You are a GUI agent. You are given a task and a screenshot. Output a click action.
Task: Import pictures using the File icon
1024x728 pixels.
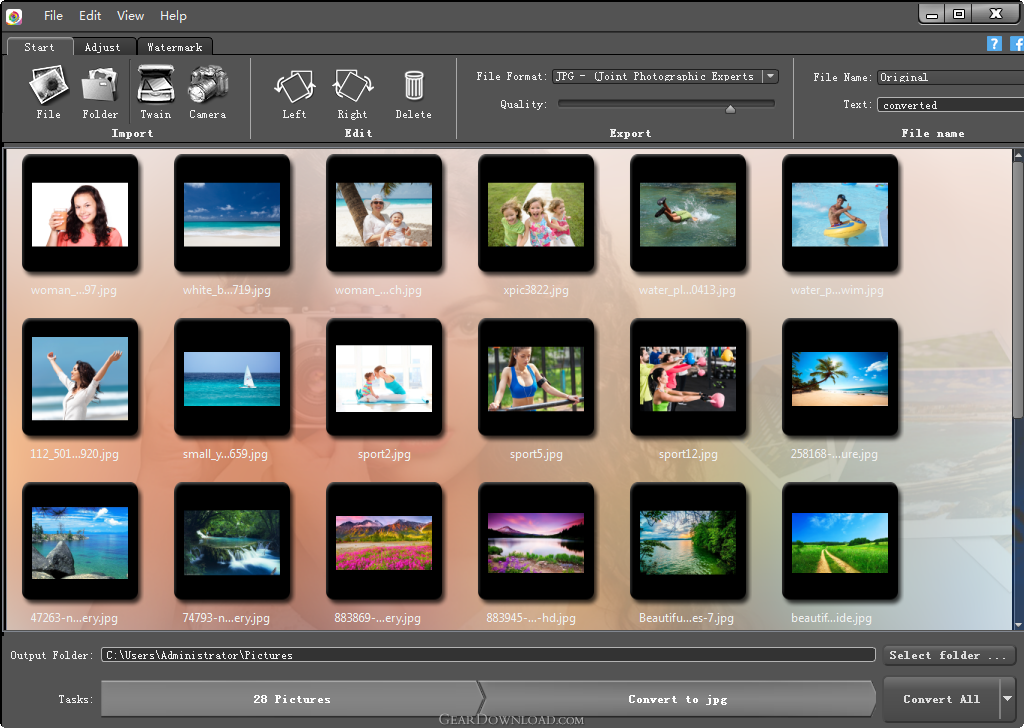click(x=48, y=92)
